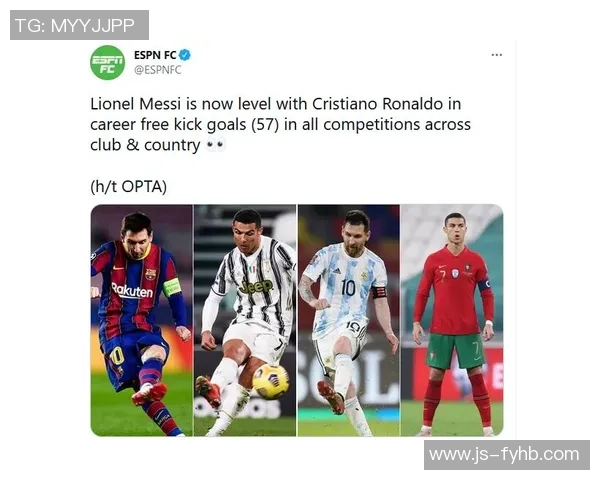The width and height of the screenshot is (600, 480).
Task: Follow the www.js-fyhb.com watermark link
Action: [x=507, y=455]
